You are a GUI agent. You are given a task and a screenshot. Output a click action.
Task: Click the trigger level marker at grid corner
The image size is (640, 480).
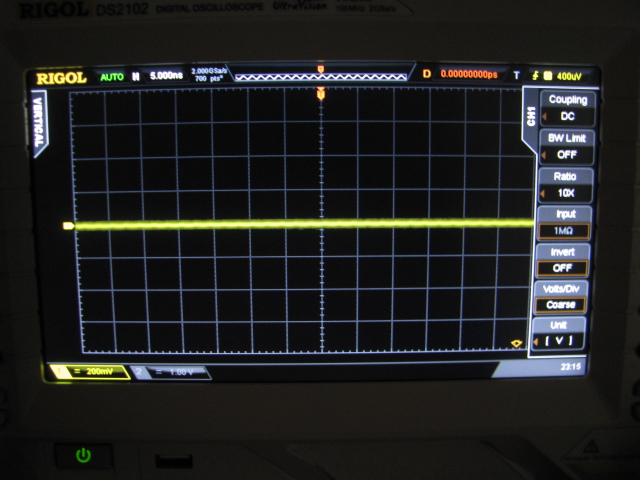(x=517, y=344)
